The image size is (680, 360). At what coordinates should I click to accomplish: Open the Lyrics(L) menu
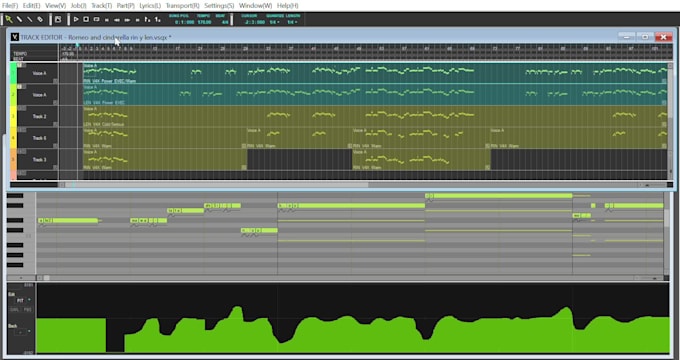(x=150, y=6)
